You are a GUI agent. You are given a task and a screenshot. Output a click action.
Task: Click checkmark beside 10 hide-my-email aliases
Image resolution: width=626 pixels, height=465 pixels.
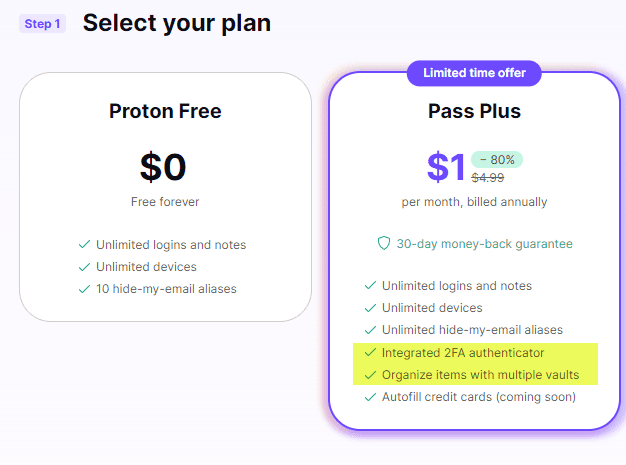pos(84,289)
